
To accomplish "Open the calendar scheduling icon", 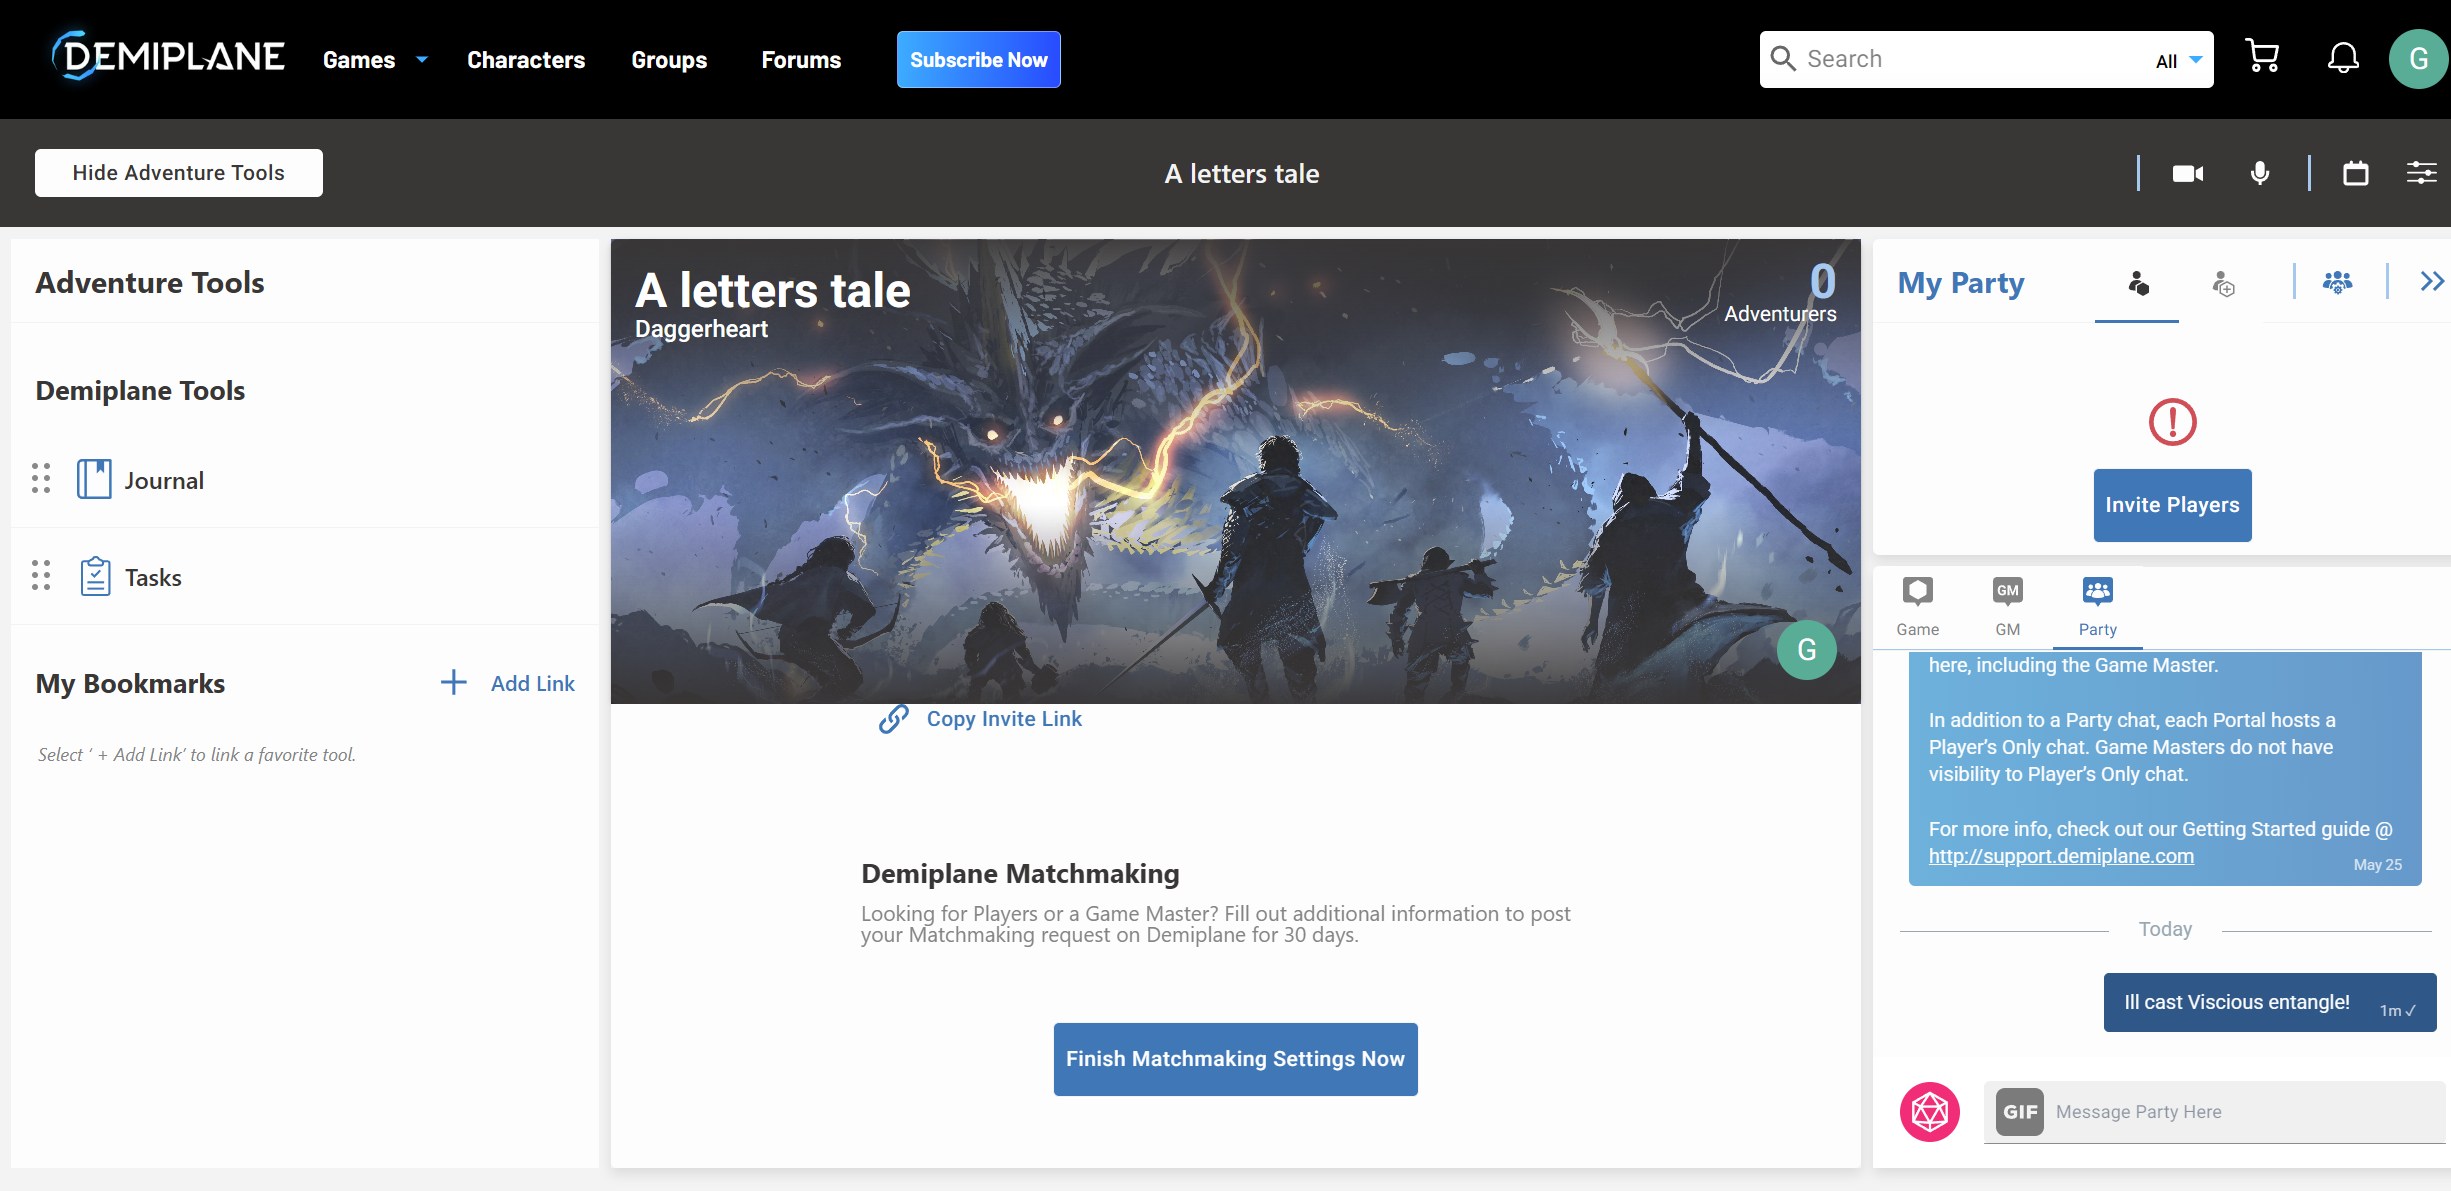I will 2355,174.
